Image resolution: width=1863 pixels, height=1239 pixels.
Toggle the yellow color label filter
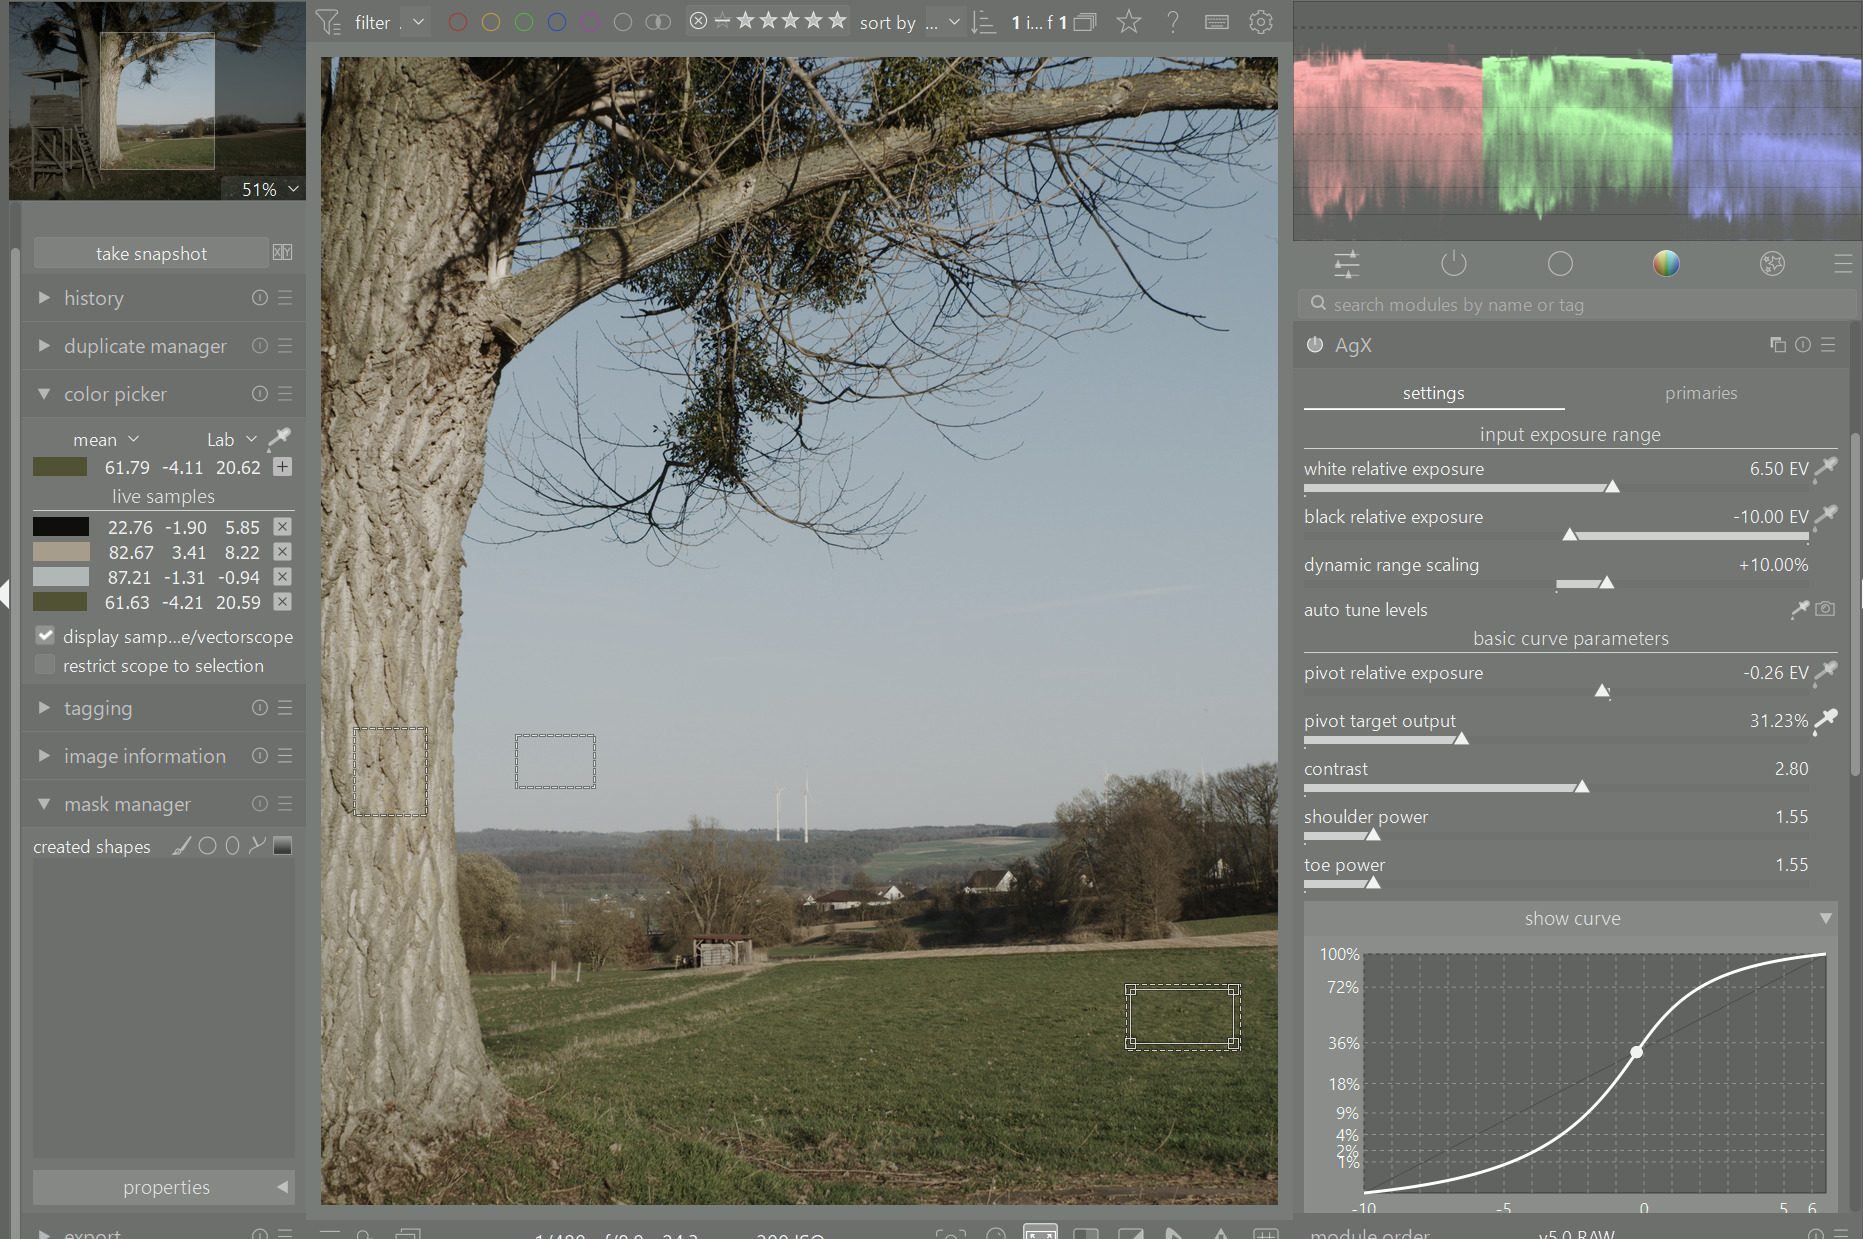(491, 22)
